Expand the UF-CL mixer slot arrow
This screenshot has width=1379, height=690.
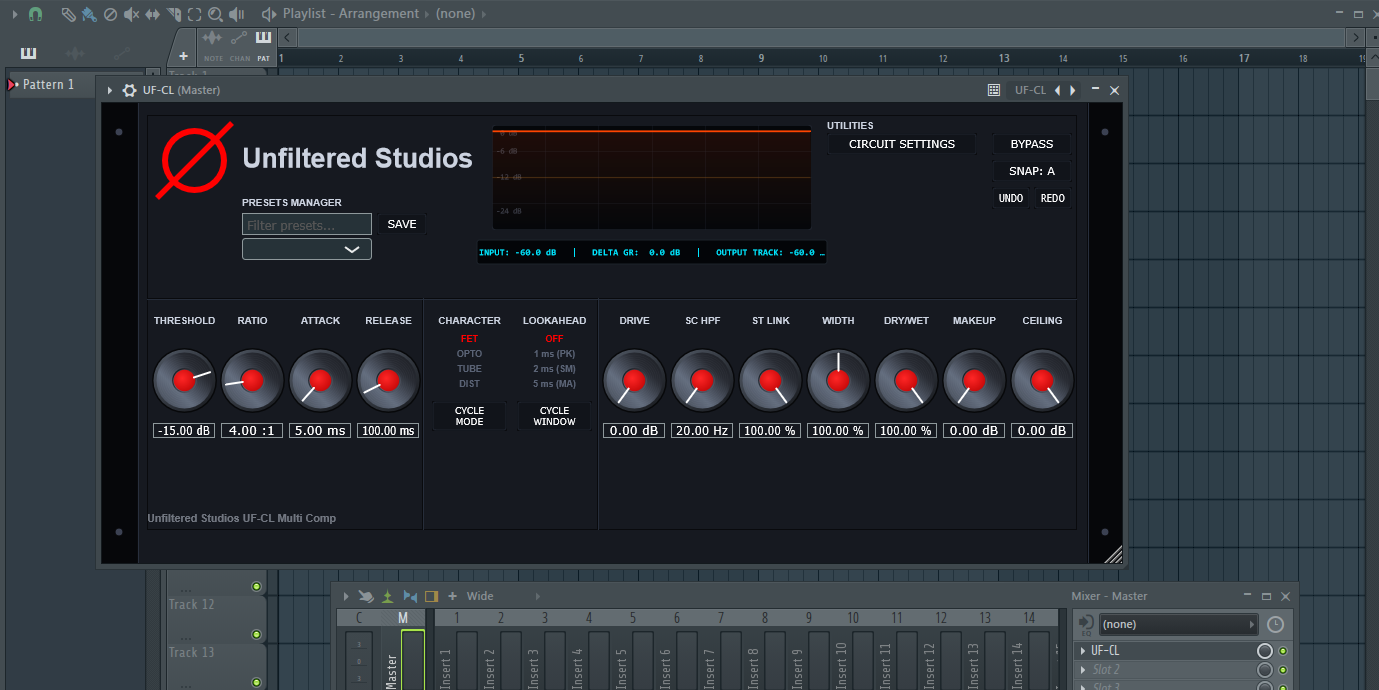1083,651
